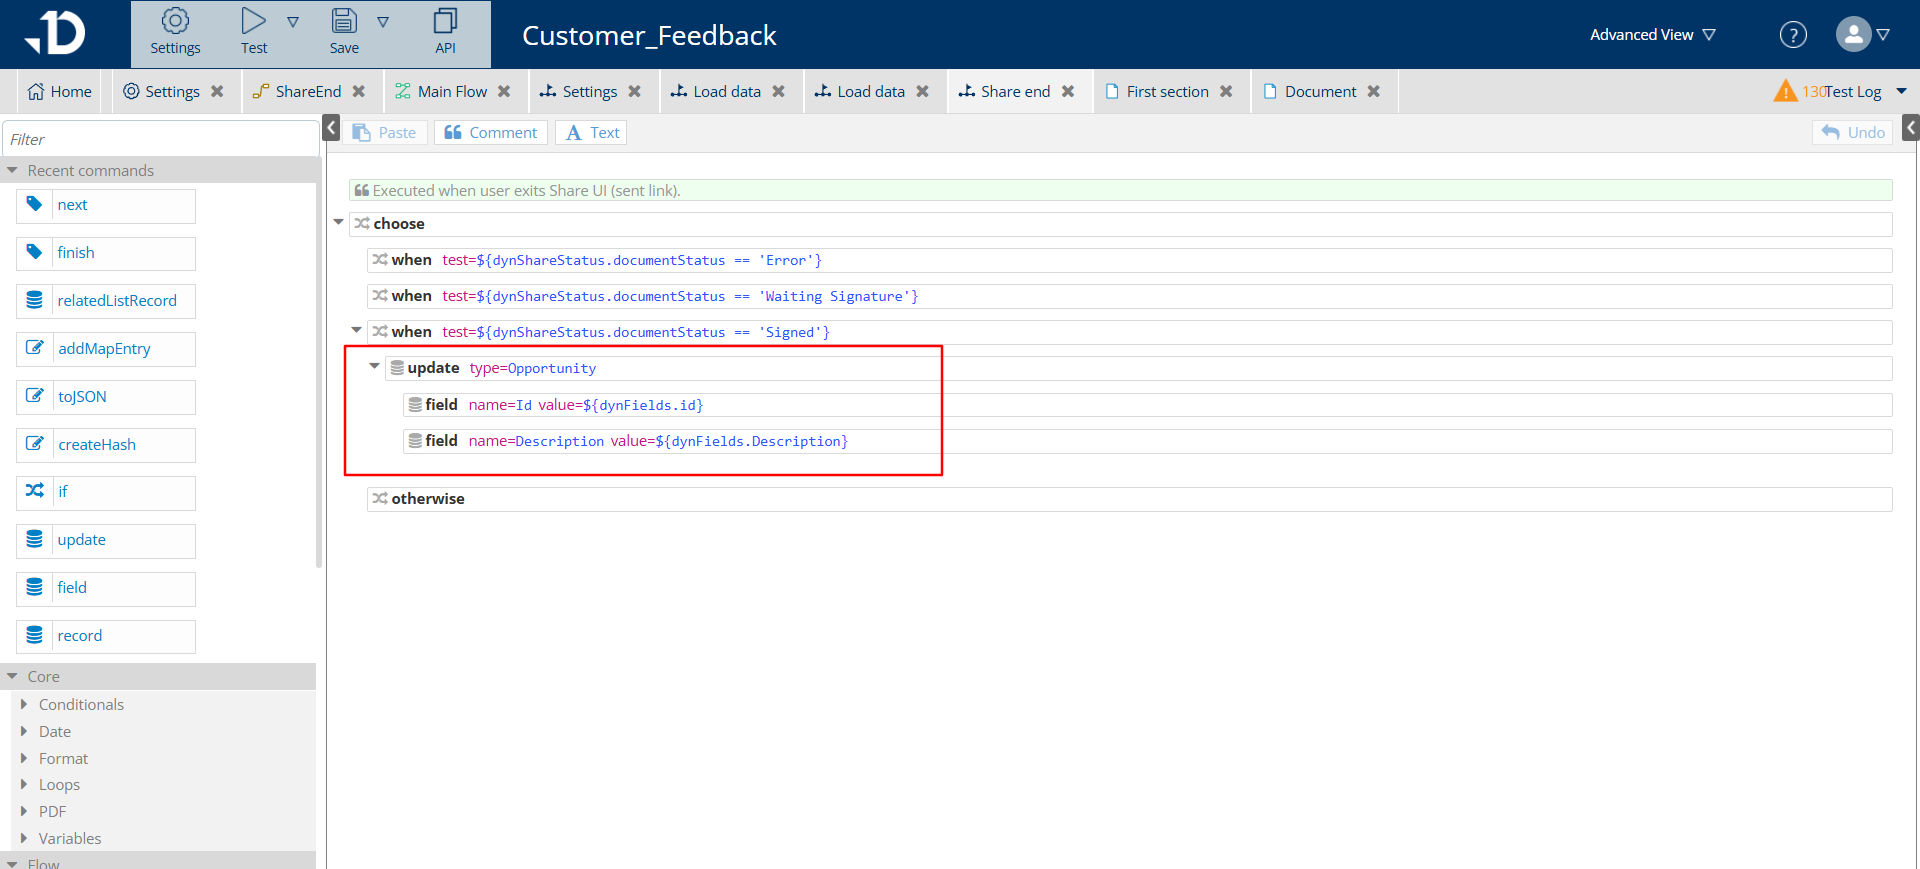
Task: Select the when 'Error' row
Action: click(x=1129, y=260)
